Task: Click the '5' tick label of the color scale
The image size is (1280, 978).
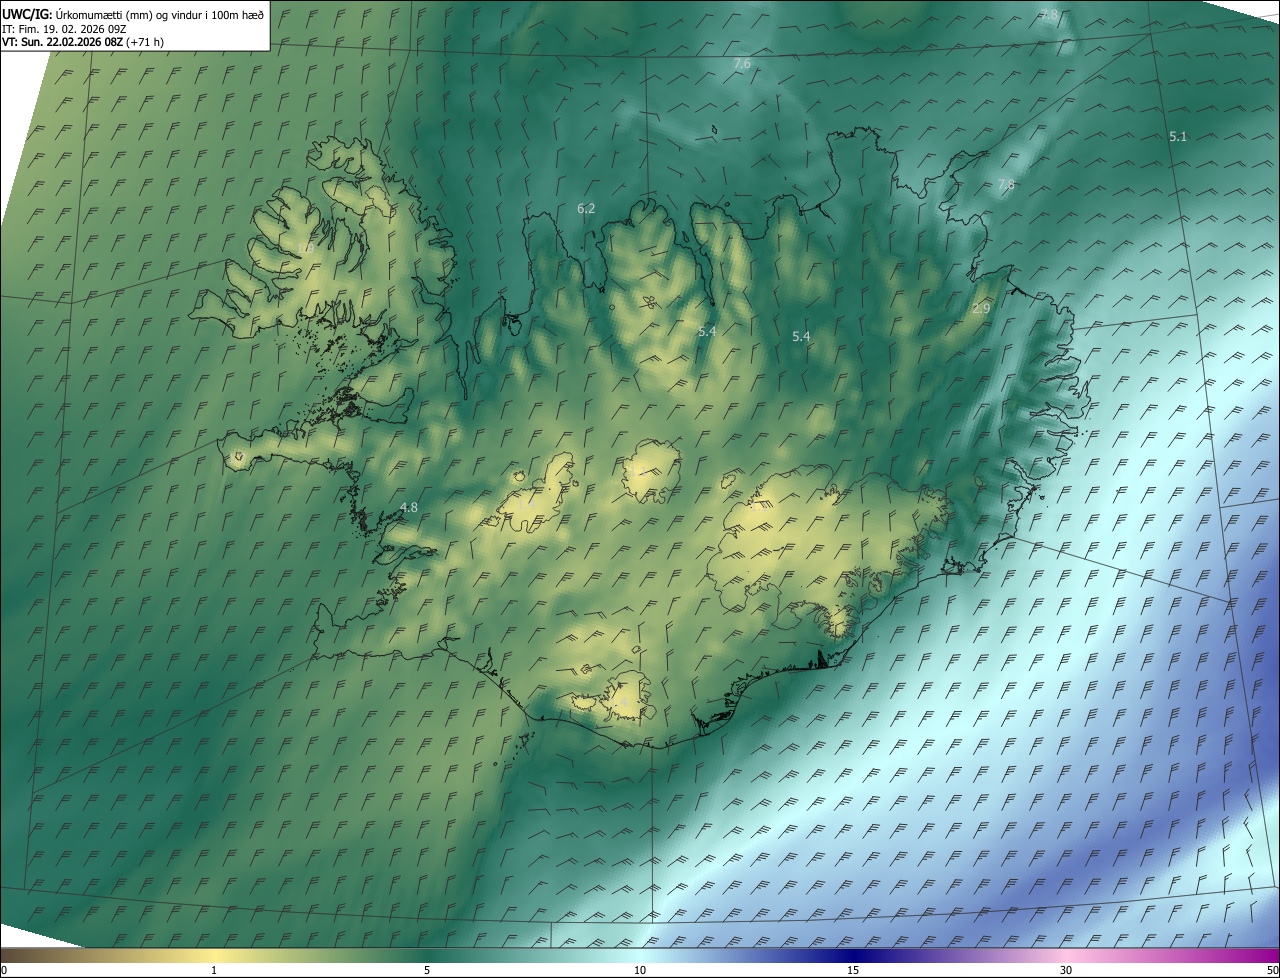Action: coord(427,970)
